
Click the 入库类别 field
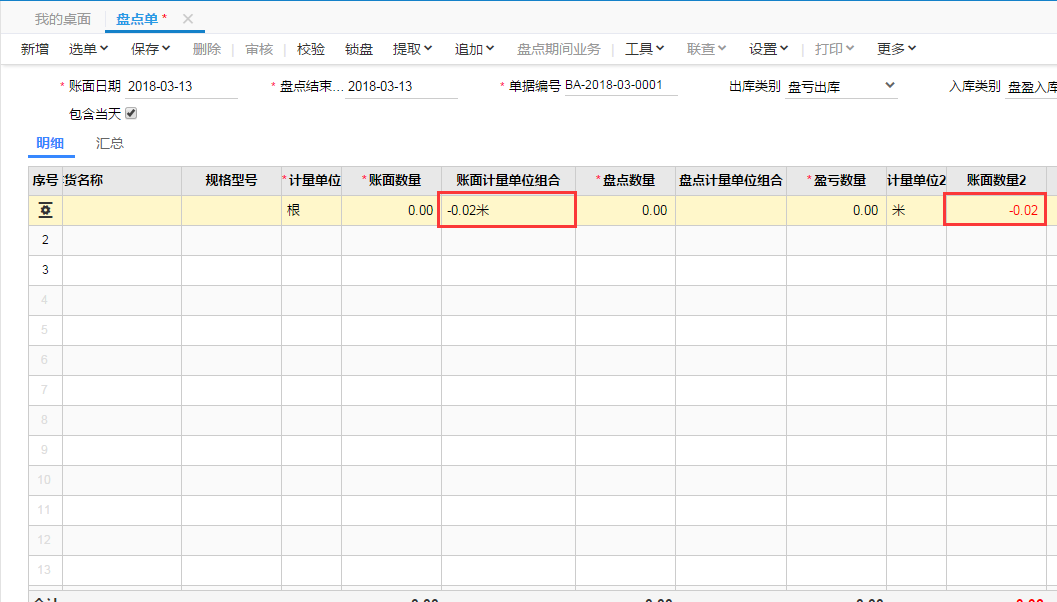[1031, 87]
